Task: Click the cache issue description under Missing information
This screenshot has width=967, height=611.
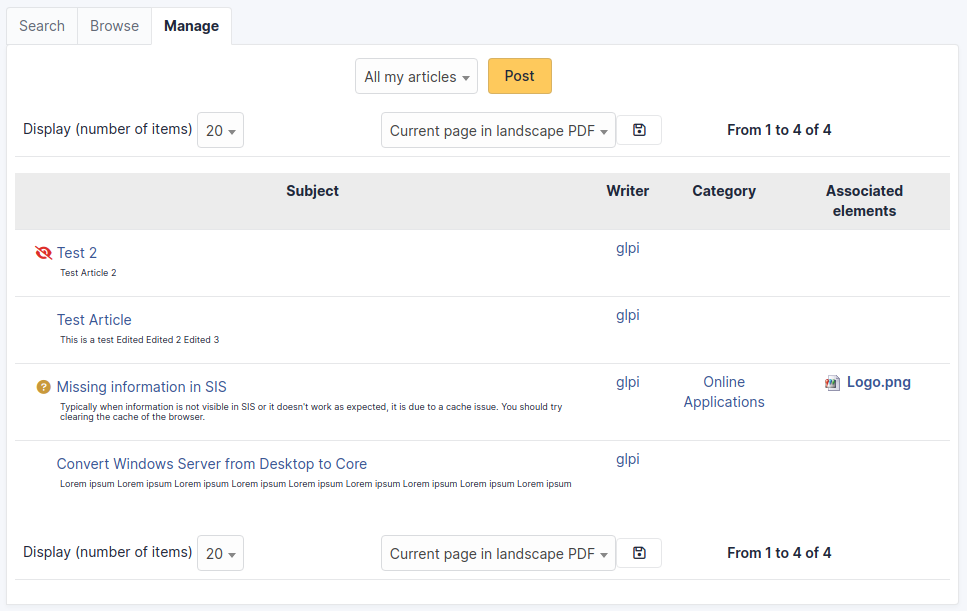Action: point(311,412)
